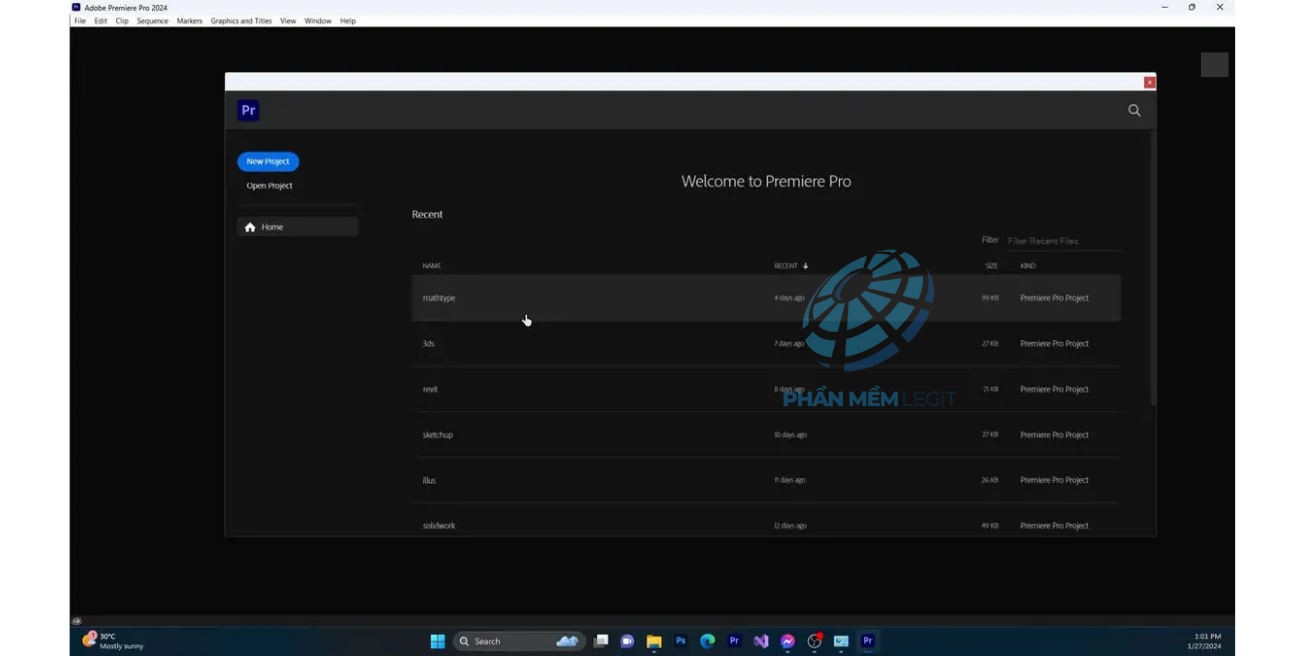Viewport: 1305px width, 656px height.
Task: Open the View menu
Action: [288, 21]
